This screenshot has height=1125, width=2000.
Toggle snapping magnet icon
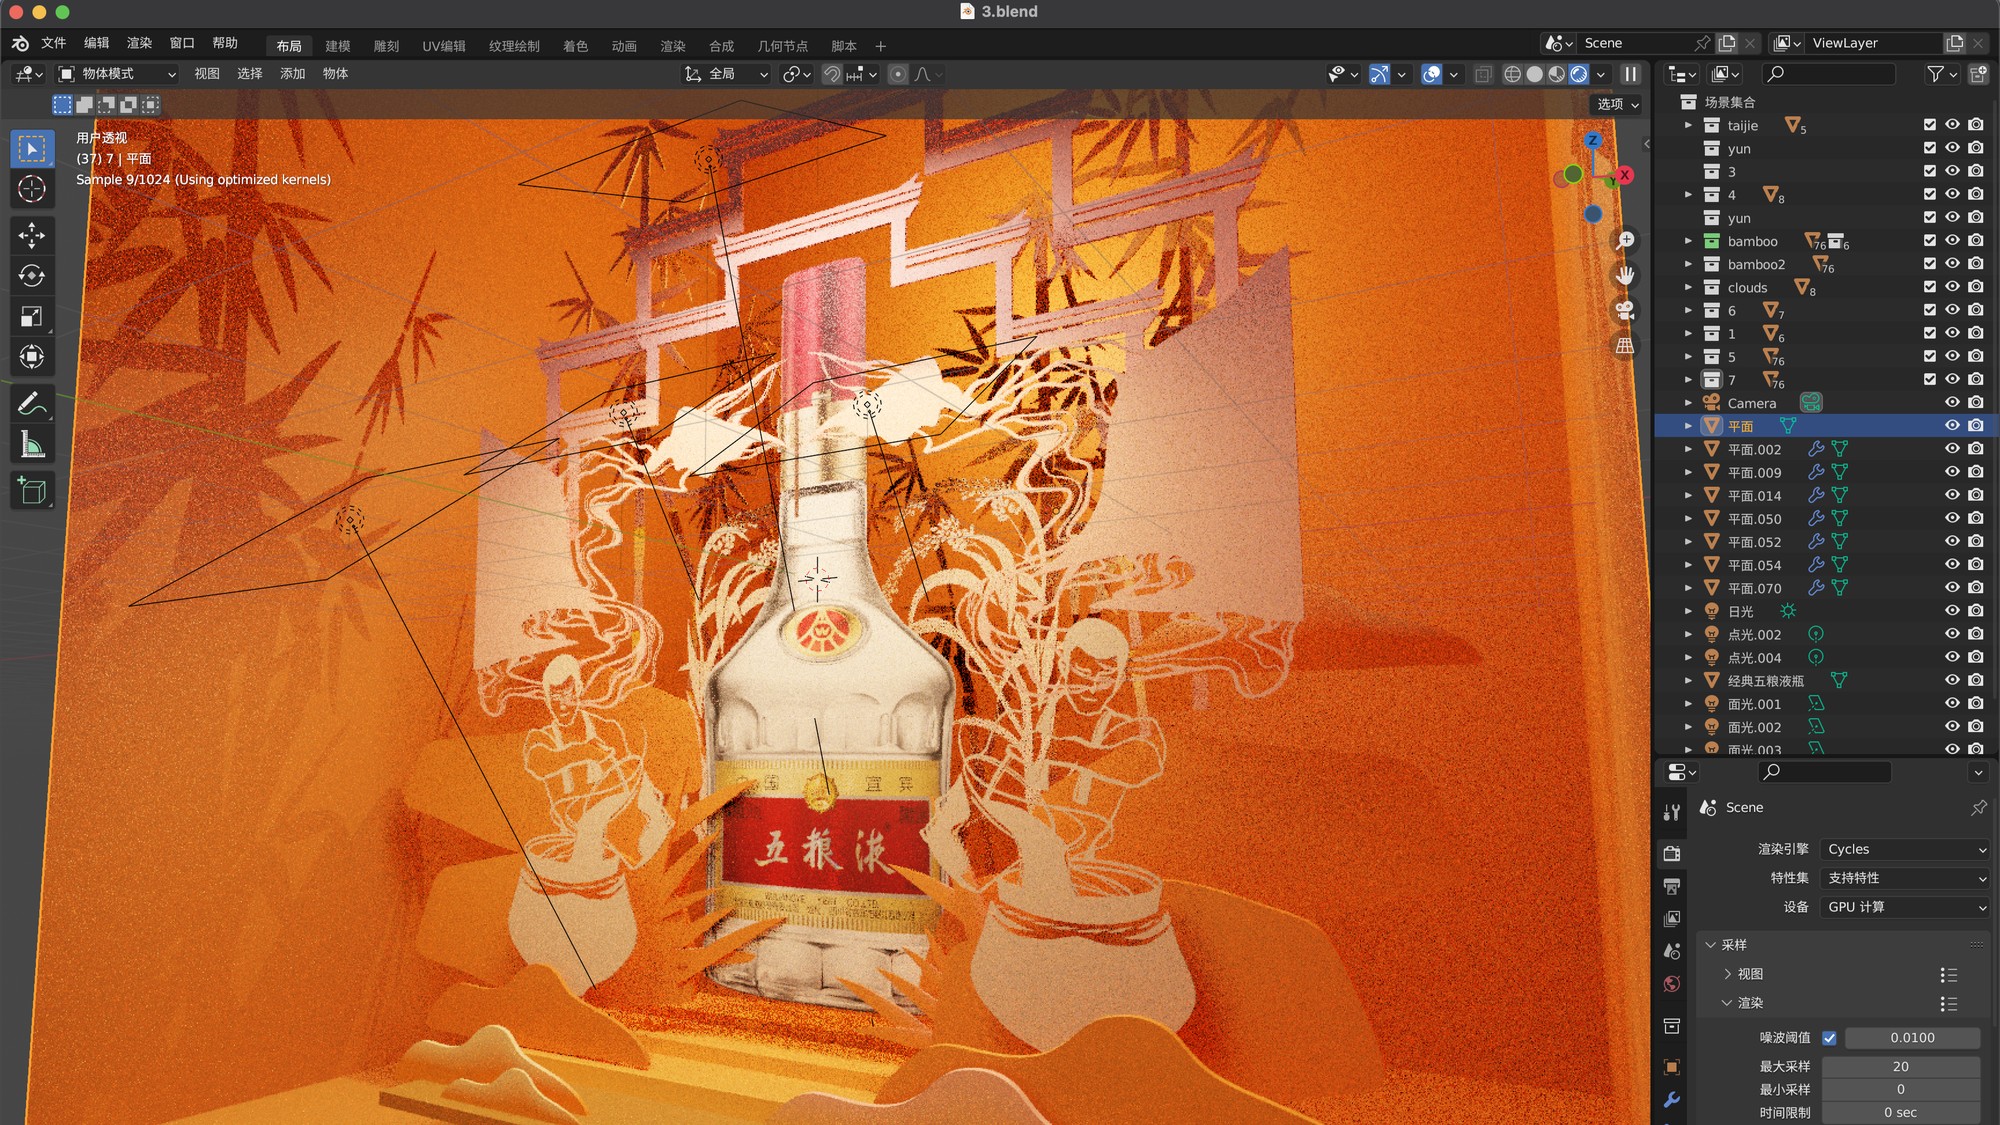click(831, 74)
